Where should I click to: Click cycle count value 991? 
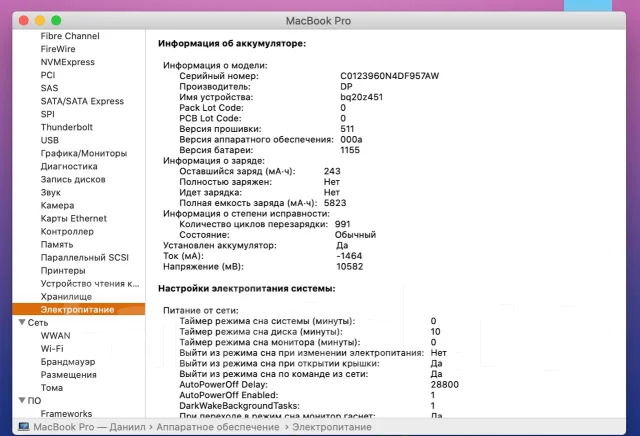[x=342, y=224]
